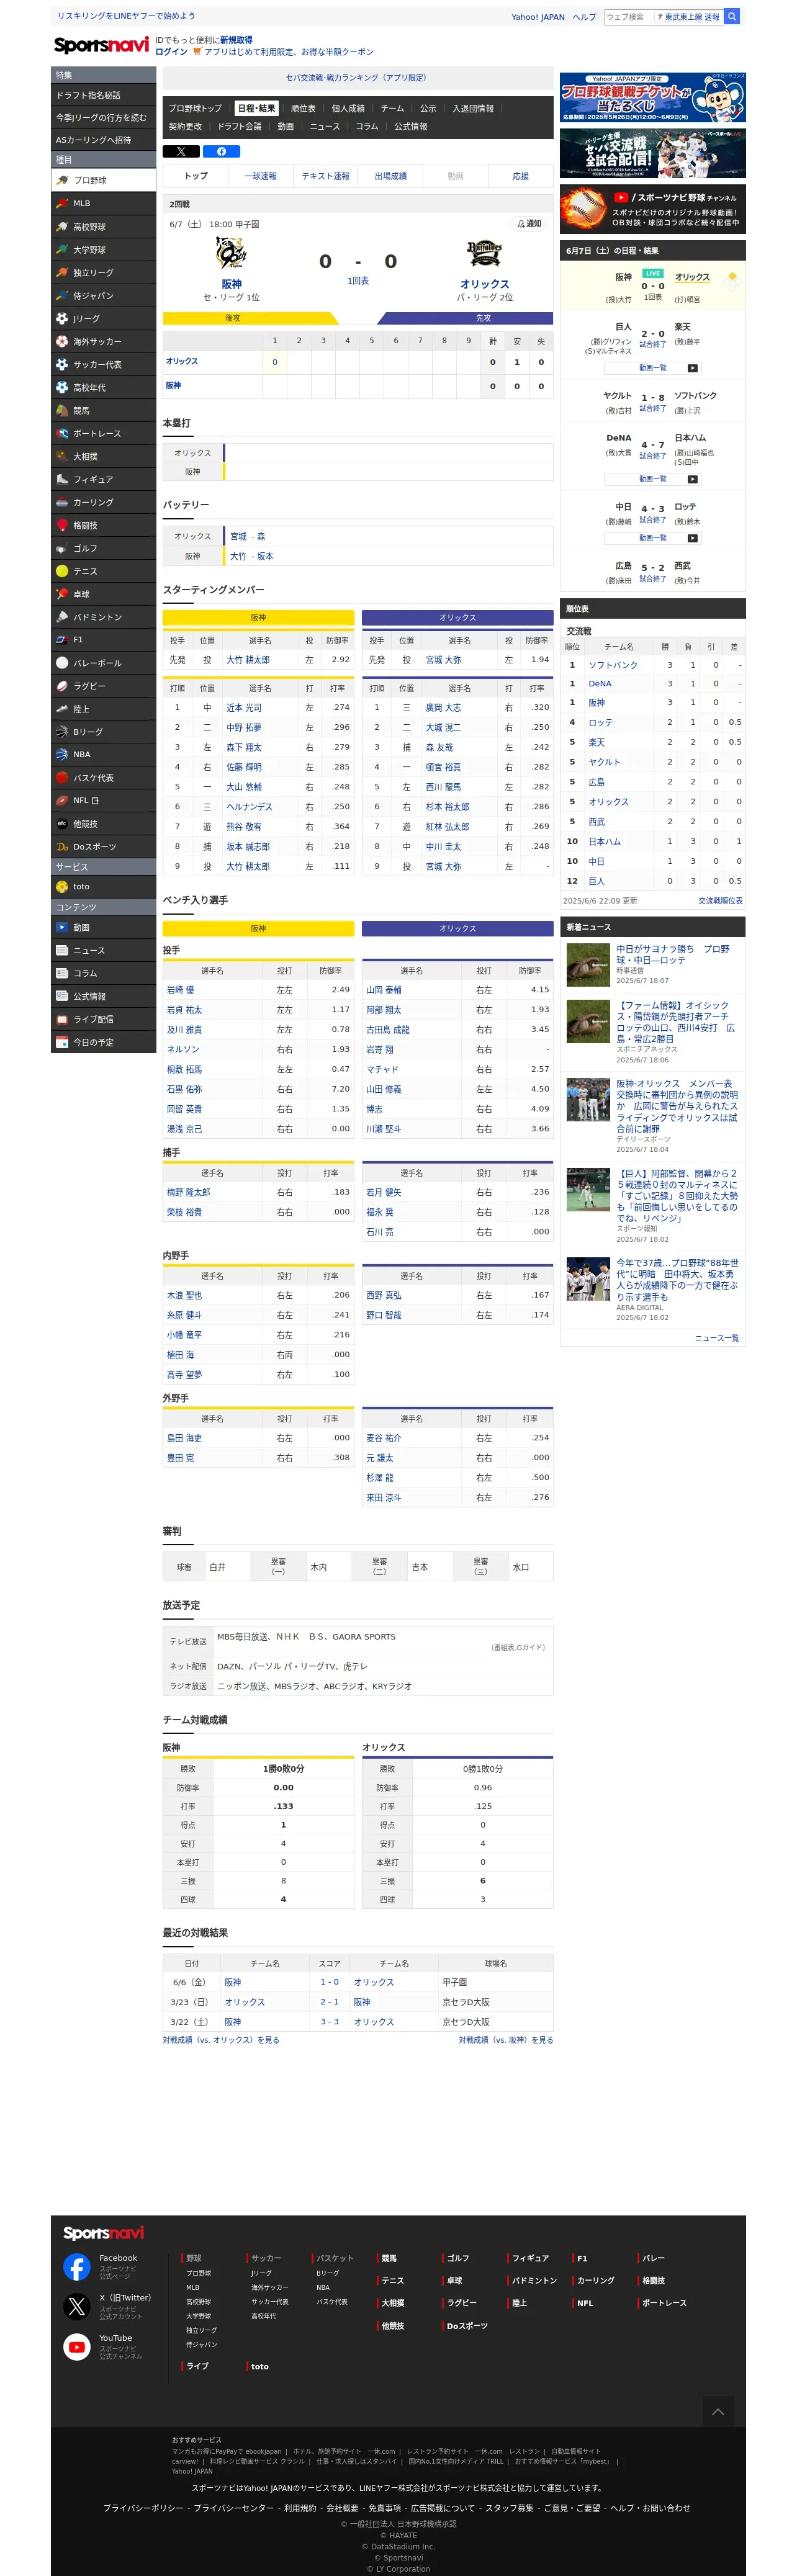This screenshot has height=2576, width=797.
Task: Select F1 in the sidebar
Action: (x=104, y=639)
